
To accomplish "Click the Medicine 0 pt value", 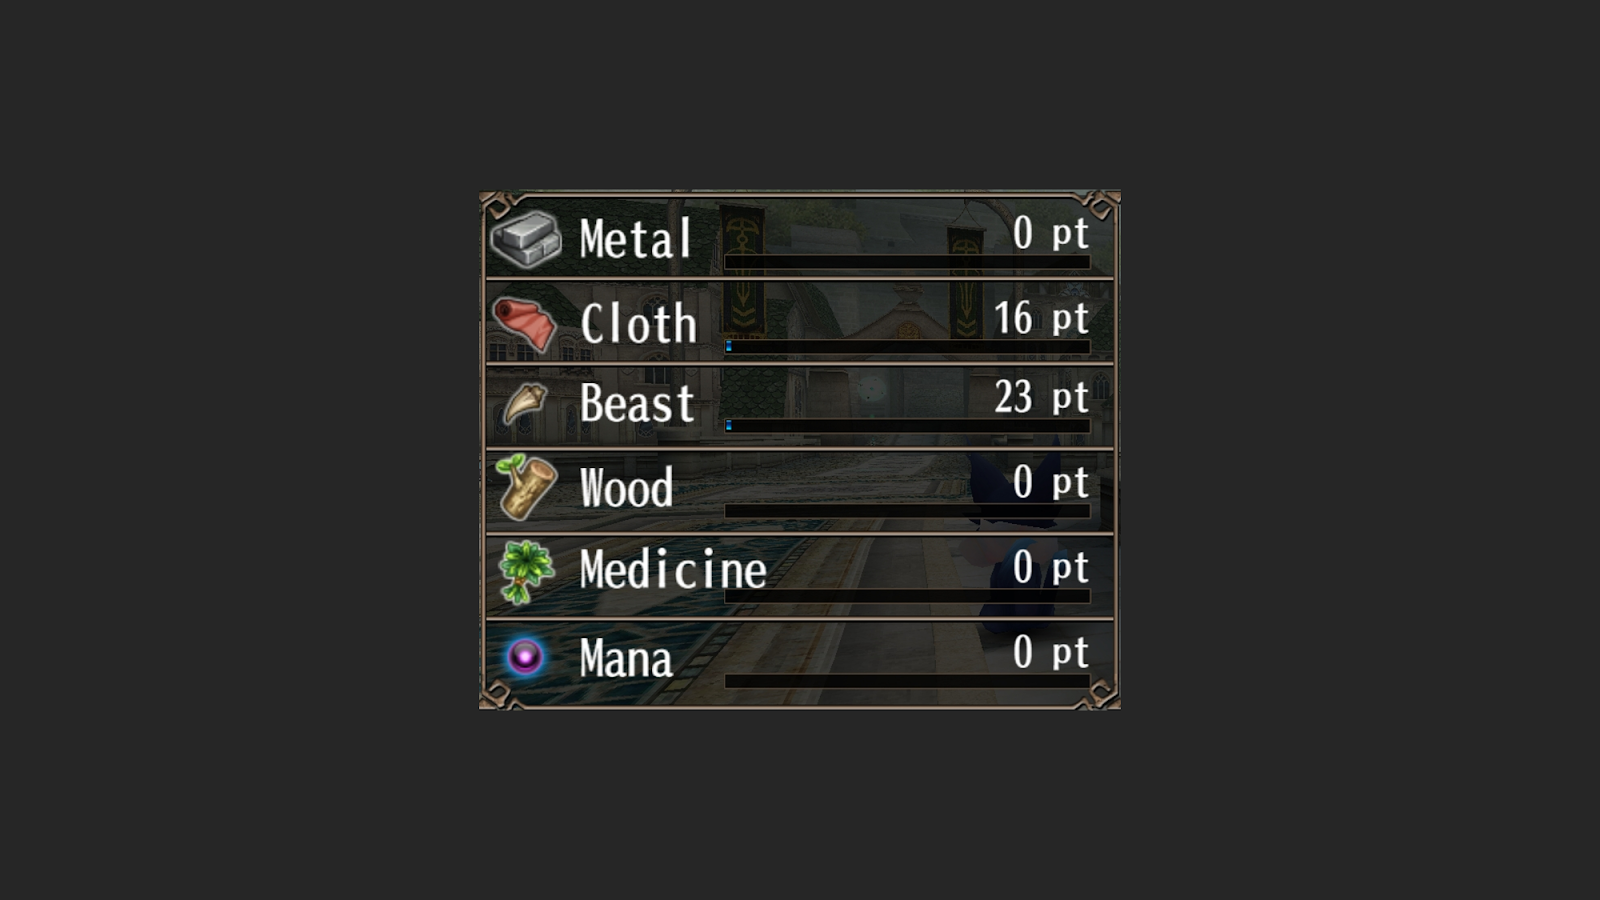I will pos(1050,568).
